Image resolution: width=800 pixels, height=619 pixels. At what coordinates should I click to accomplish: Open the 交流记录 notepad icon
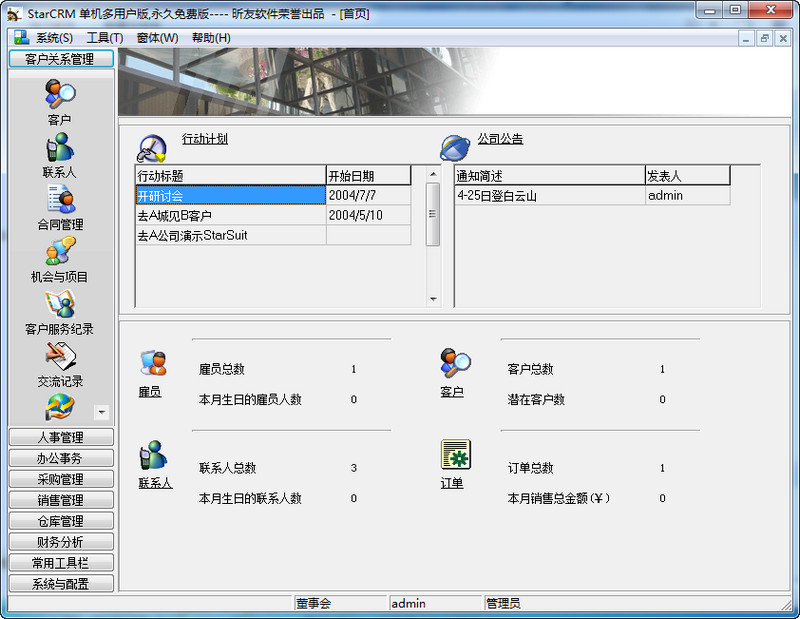pyautogui.click(x=60, y=356)
